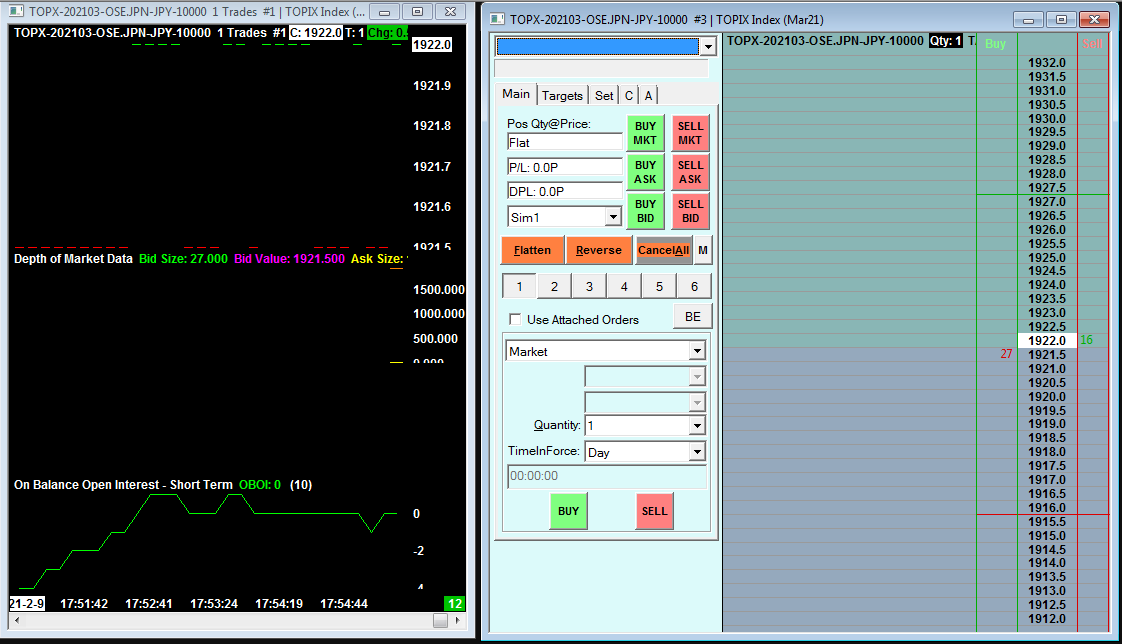Select quantity preset 1
Screen dimensions: 1122x644
519,286
